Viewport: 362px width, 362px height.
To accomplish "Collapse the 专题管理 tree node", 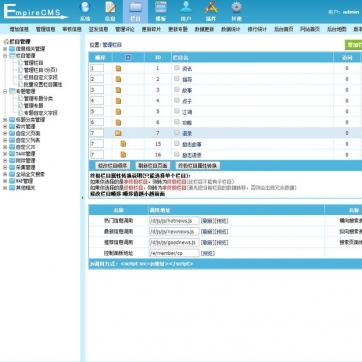I will point(5,91).
